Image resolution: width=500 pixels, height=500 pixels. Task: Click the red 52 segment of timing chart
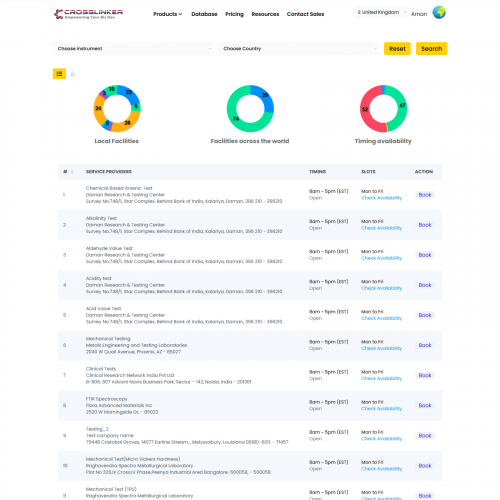365,109
